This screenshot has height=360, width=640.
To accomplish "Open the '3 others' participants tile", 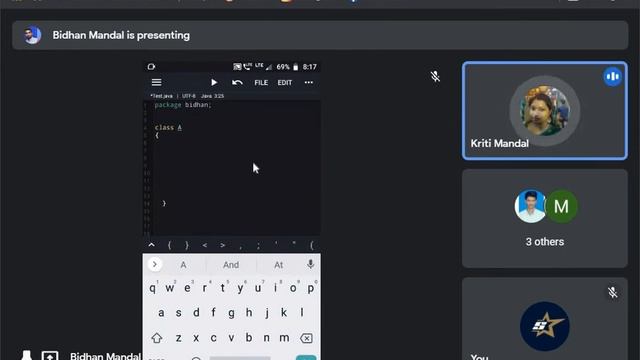I will point(545,219).
